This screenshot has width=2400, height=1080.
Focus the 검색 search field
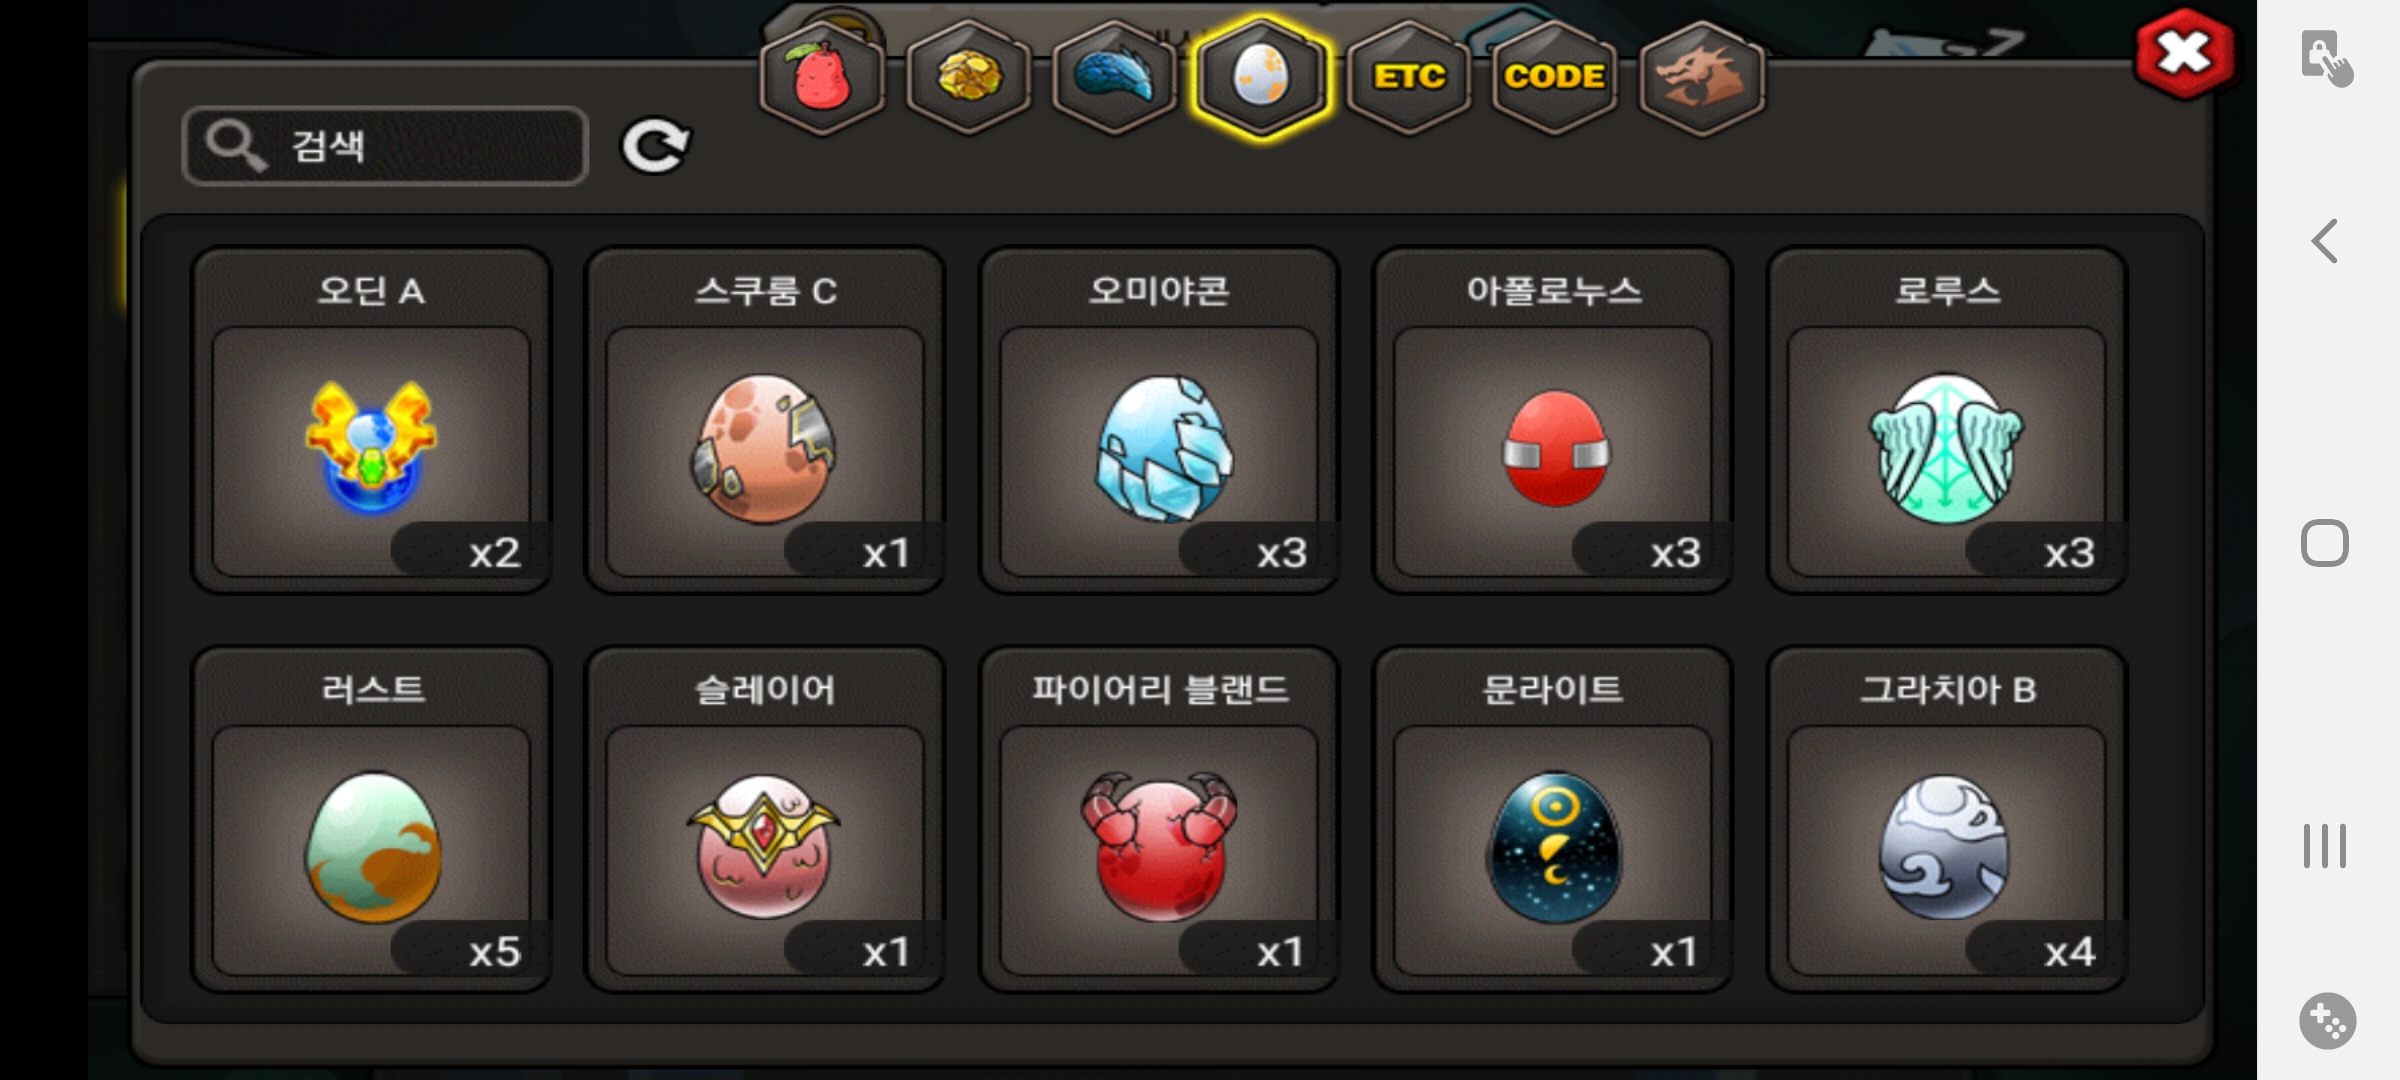pos(385,146)
